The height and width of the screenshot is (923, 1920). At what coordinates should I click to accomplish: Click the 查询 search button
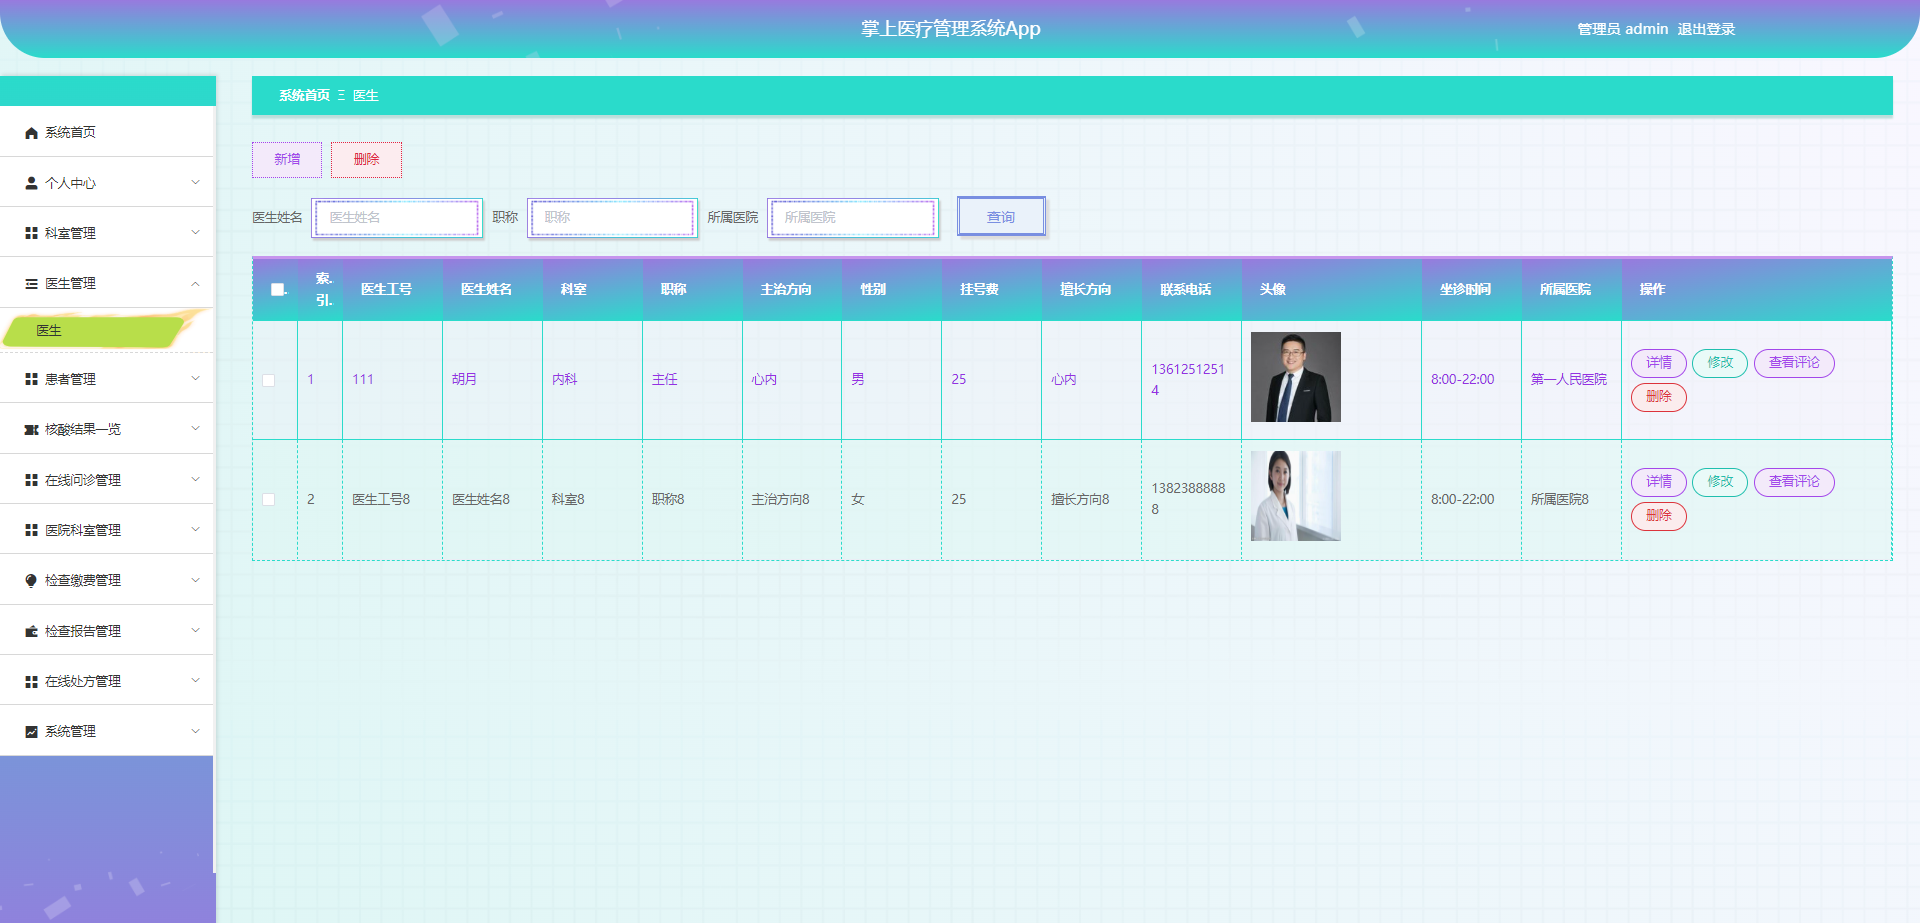pos(1001,217)
